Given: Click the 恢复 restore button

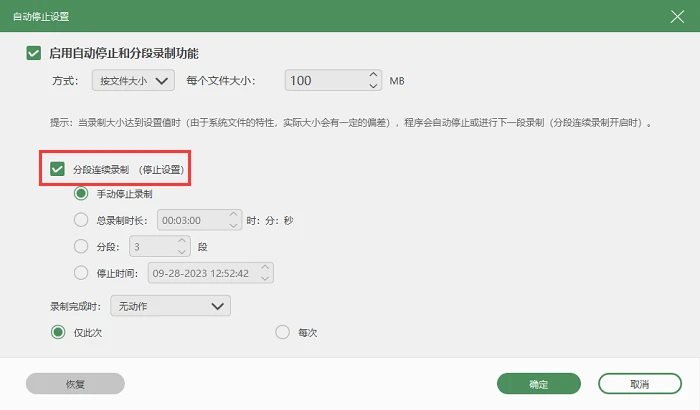Looking at the screenshot, I should [75, 384].
